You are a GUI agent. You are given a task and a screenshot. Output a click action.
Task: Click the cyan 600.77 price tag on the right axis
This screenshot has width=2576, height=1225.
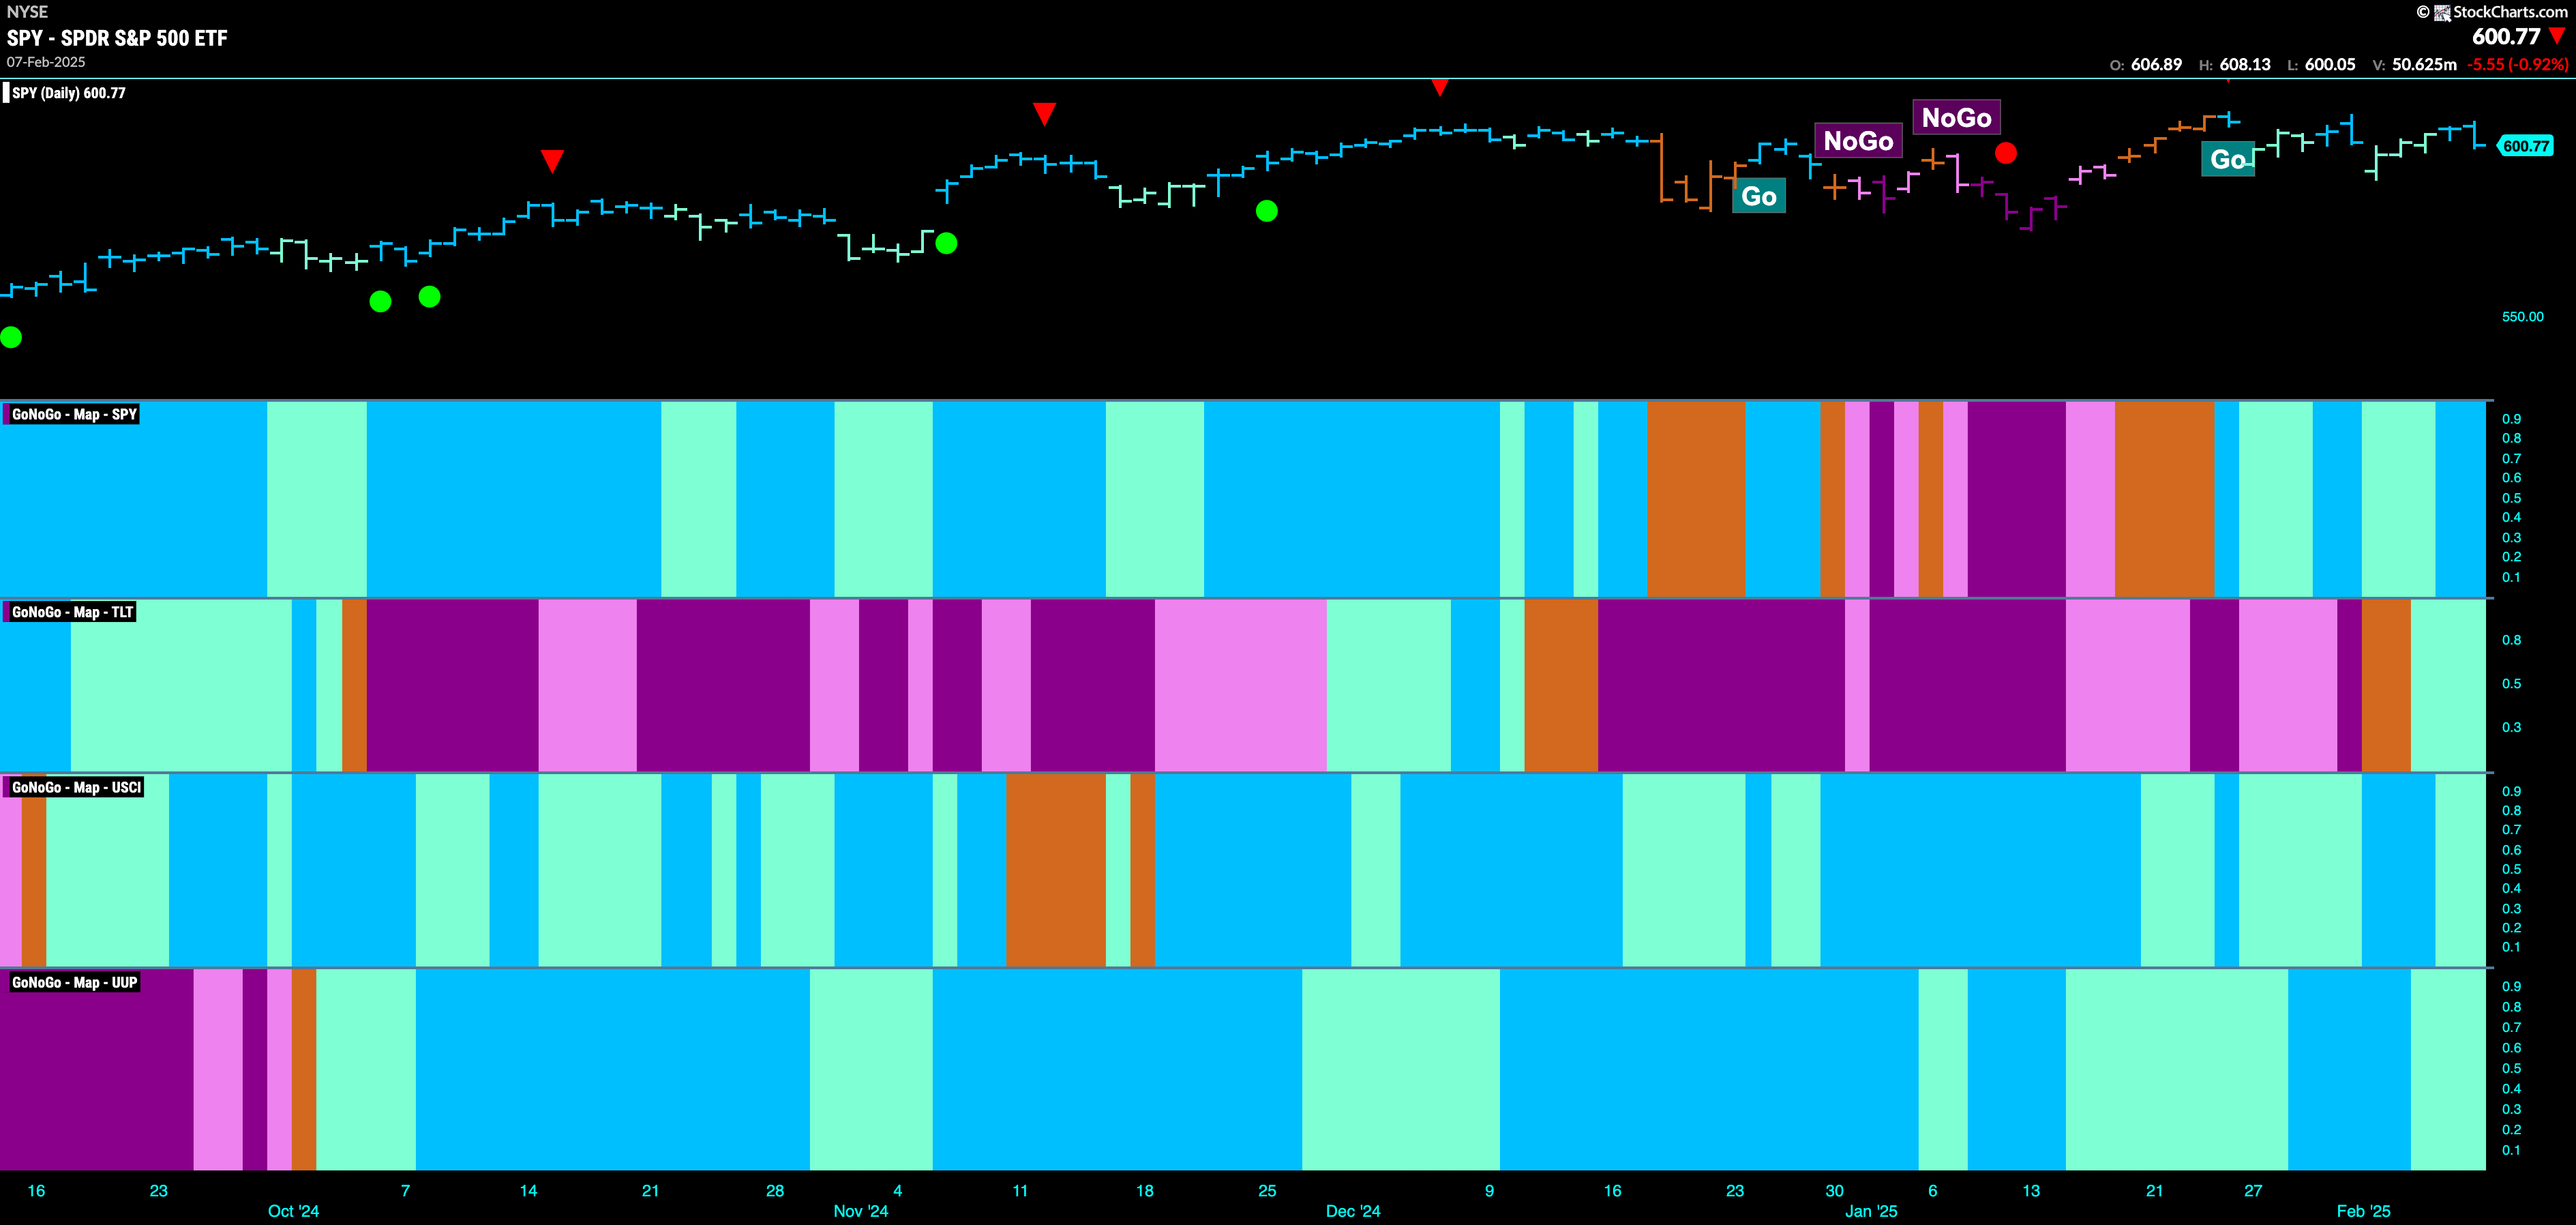[2526, 146]
